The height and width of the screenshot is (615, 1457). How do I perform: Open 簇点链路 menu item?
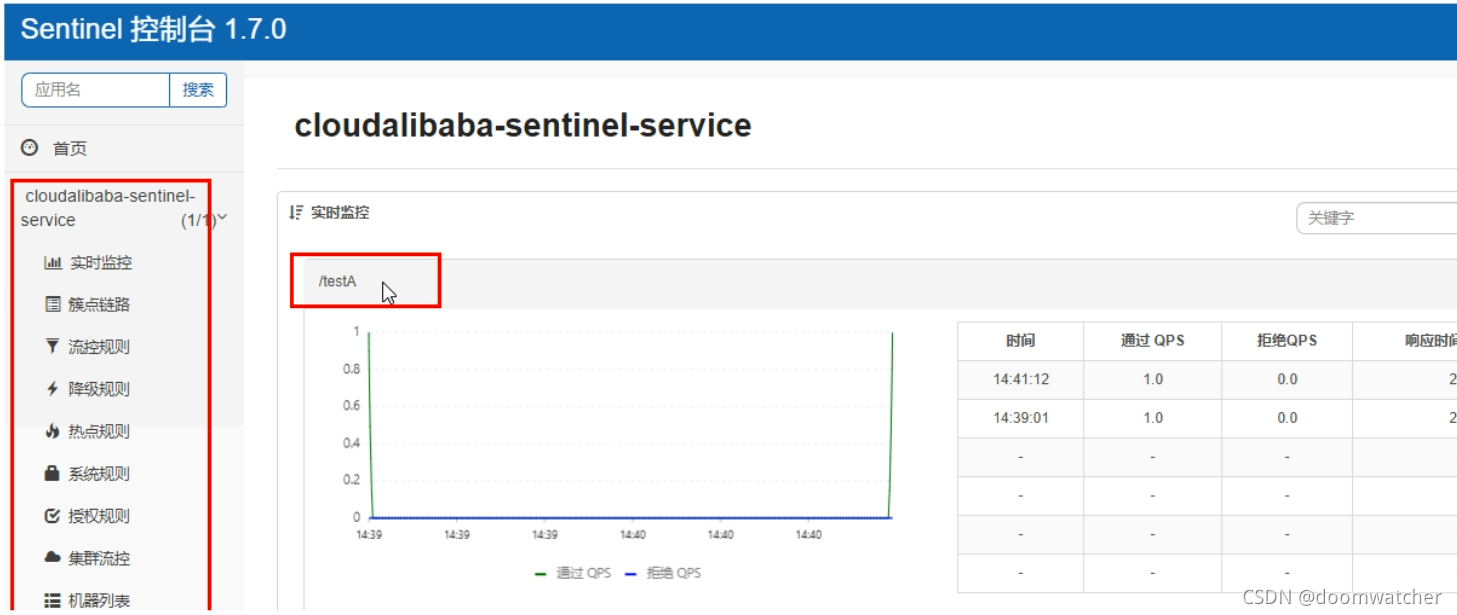98,305
